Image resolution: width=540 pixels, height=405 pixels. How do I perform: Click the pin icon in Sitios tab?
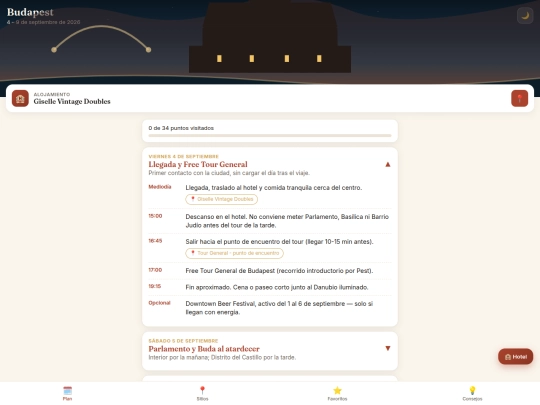pyautogui.click(x=202, y=391)
